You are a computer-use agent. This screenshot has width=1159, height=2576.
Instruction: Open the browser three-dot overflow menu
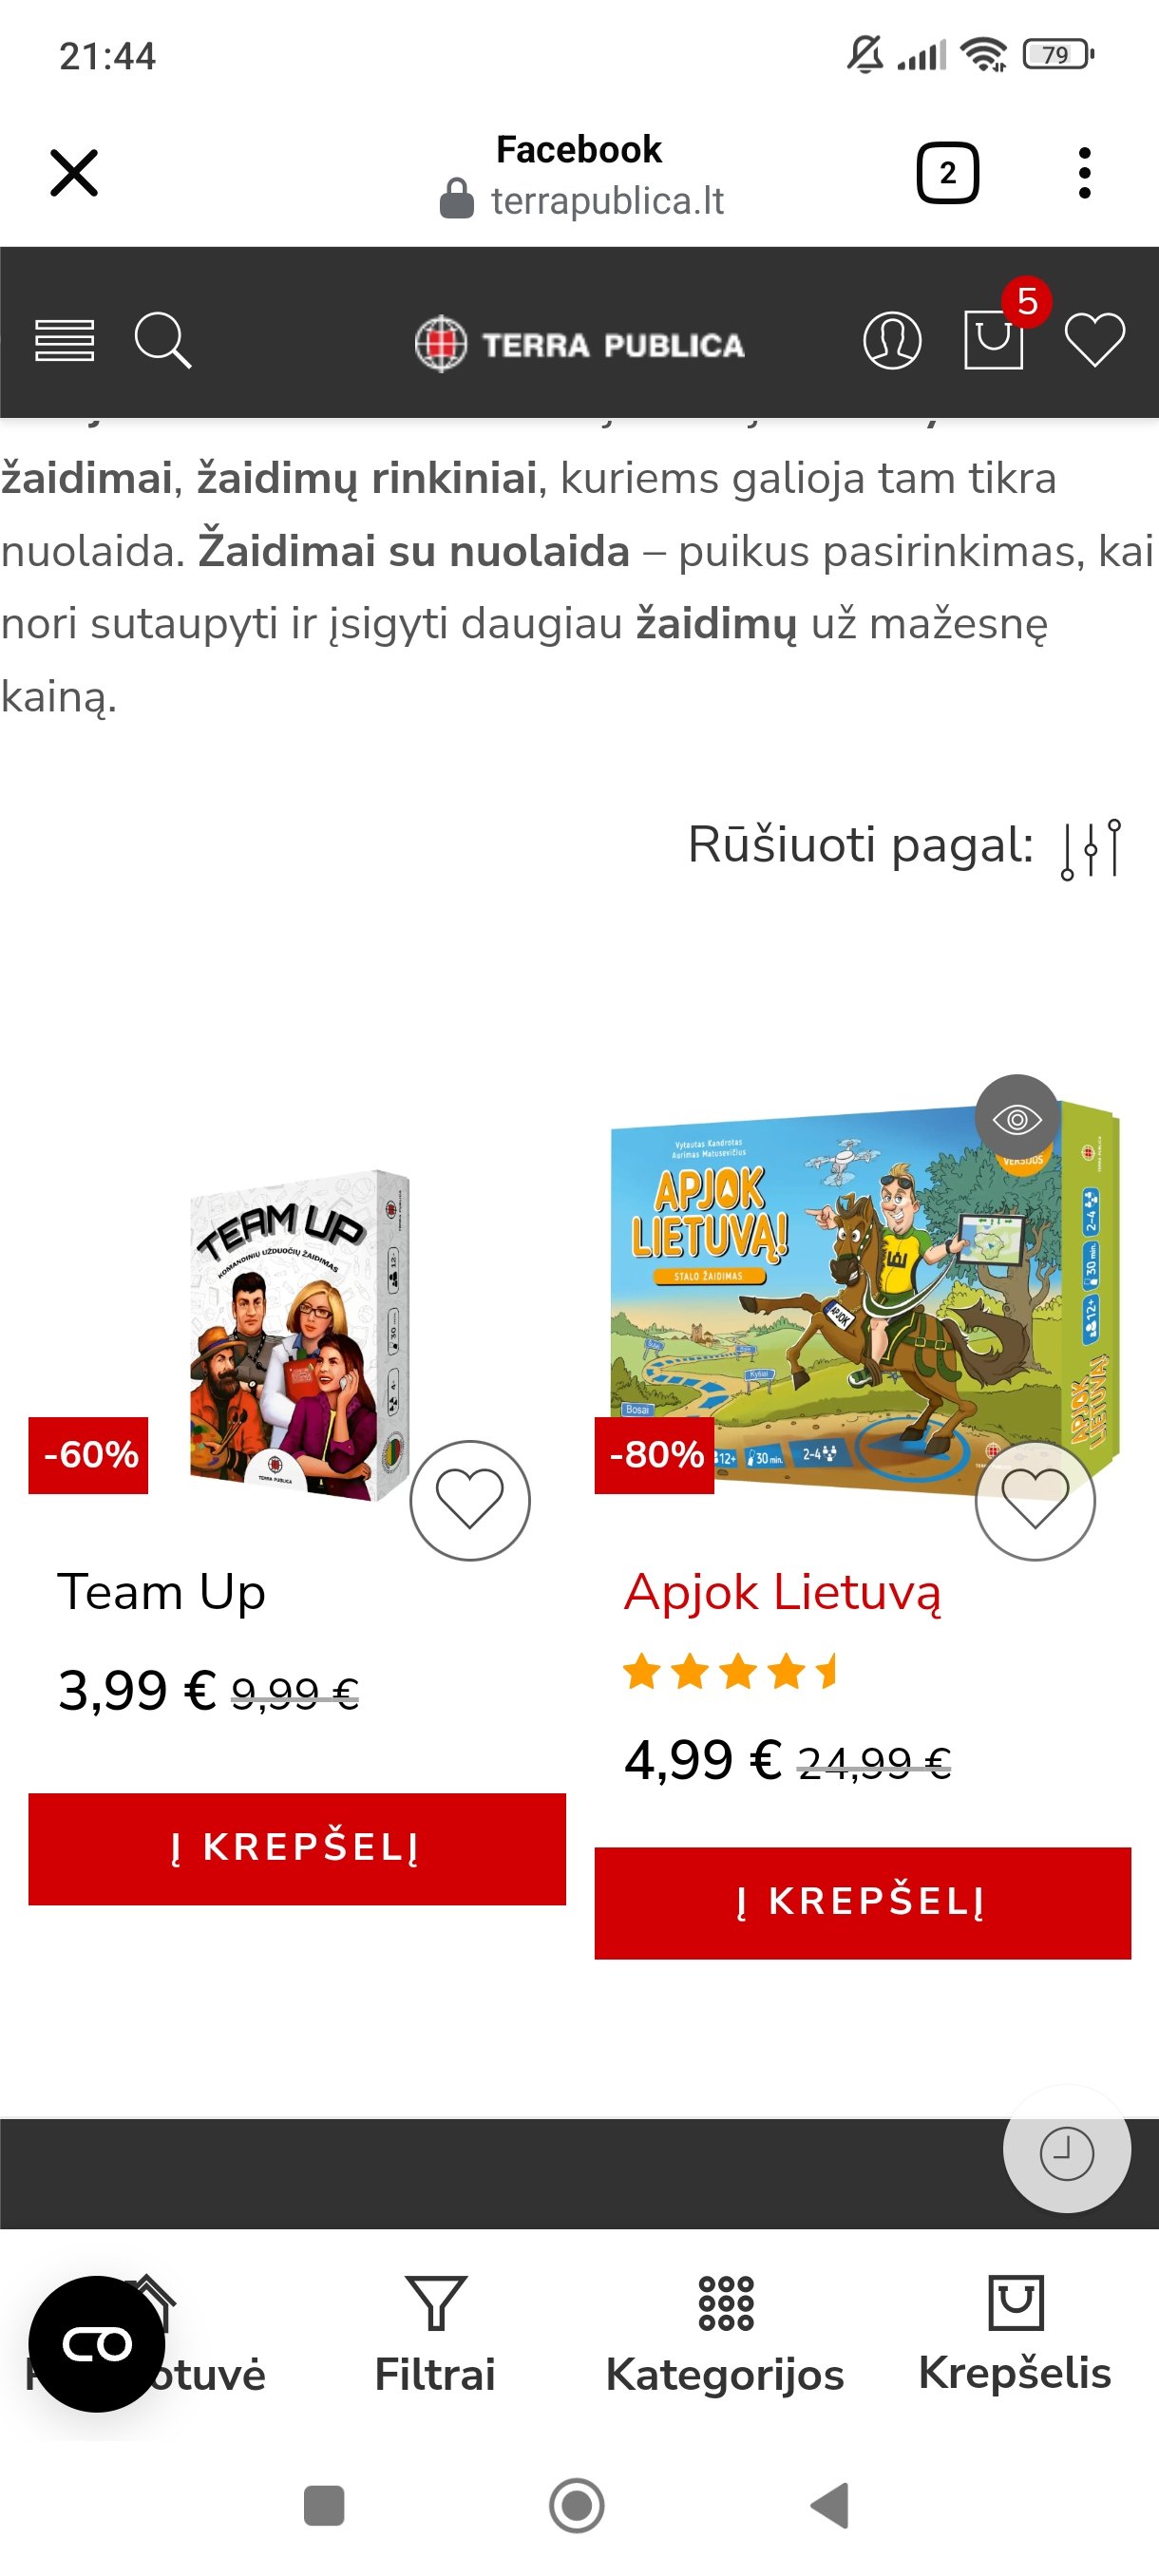(x=1084, y=174)
